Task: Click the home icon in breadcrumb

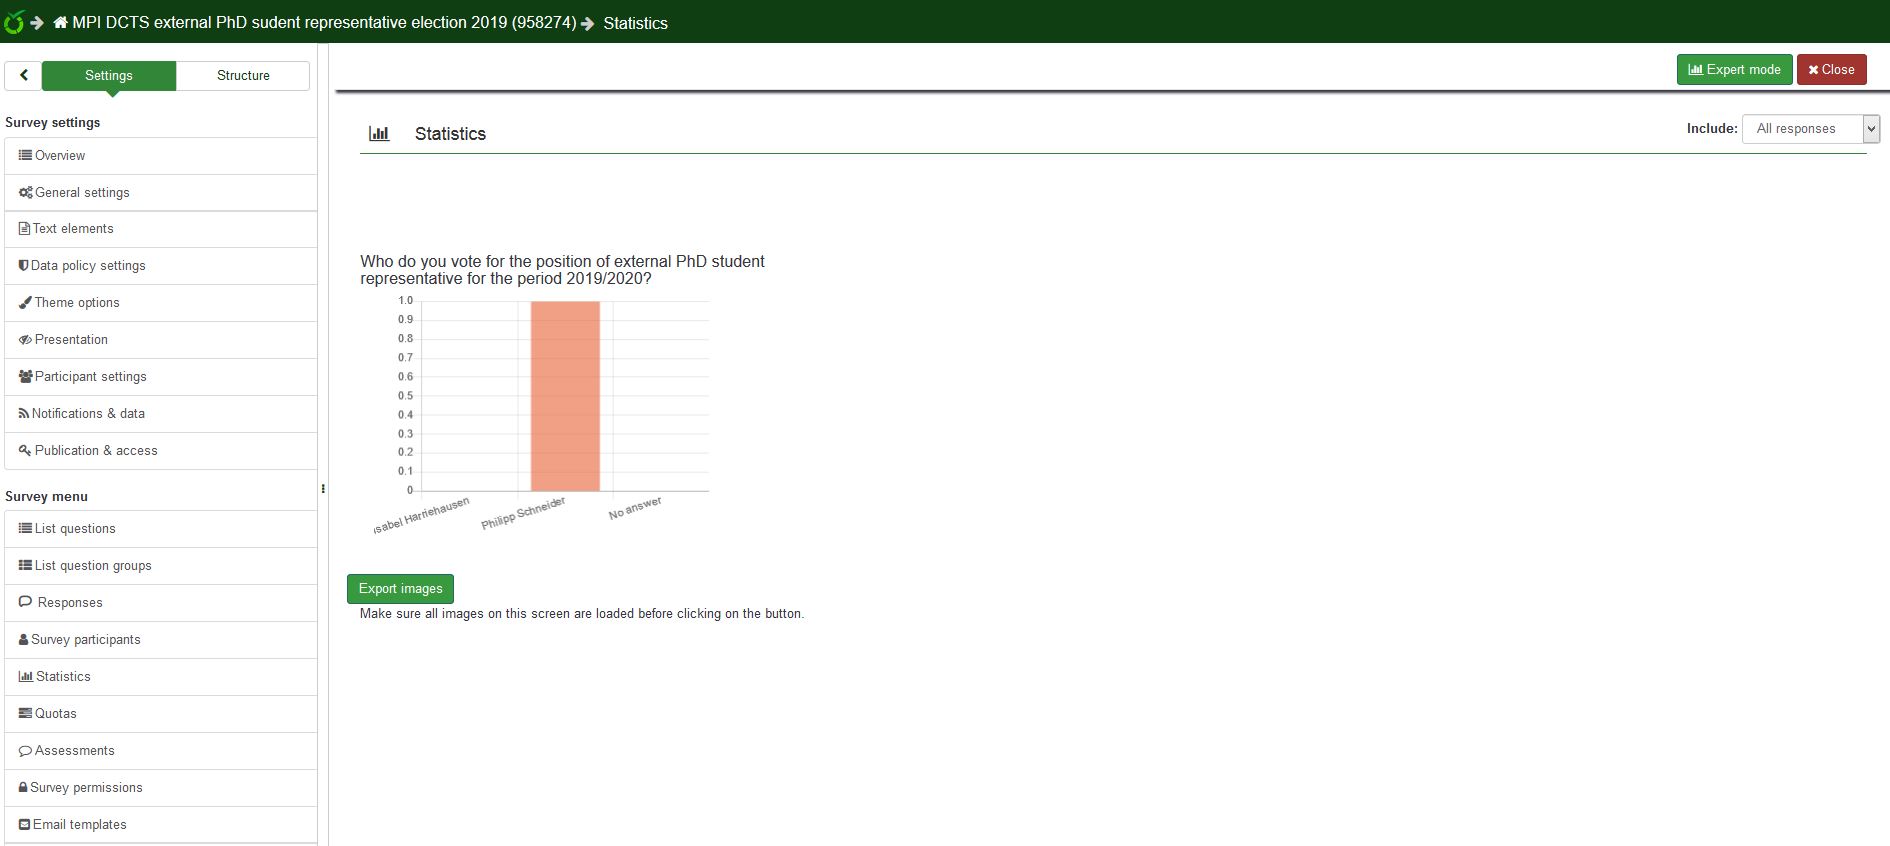Action: coord(60,22)
